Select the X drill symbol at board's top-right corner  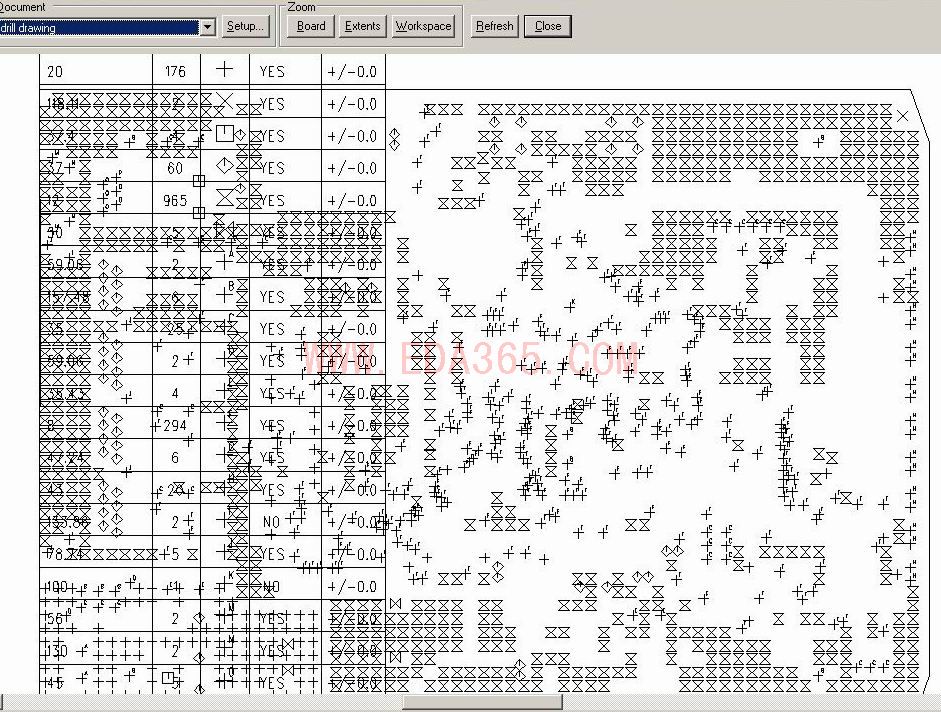point(903,116)
